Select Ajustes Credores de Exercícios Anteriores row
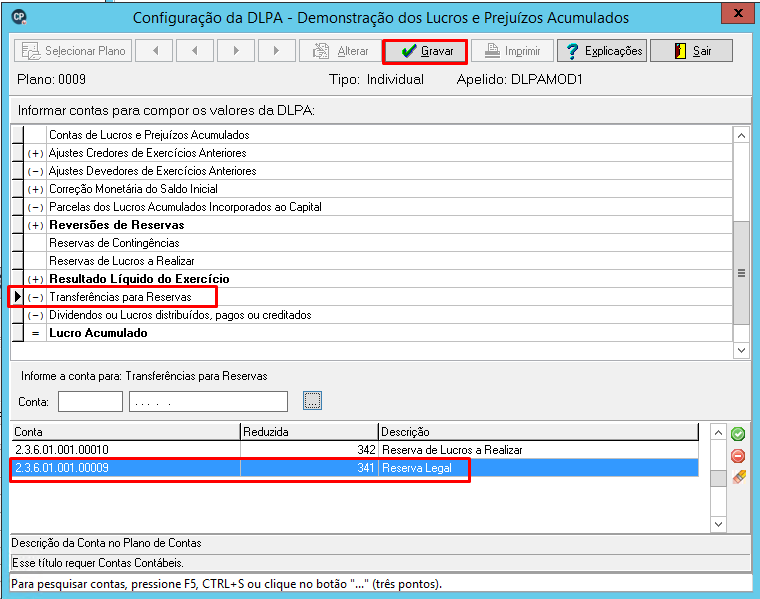Image resolution: width=760 pixels, height=599 pixels. pyautogui.click(x=372, y=153)
